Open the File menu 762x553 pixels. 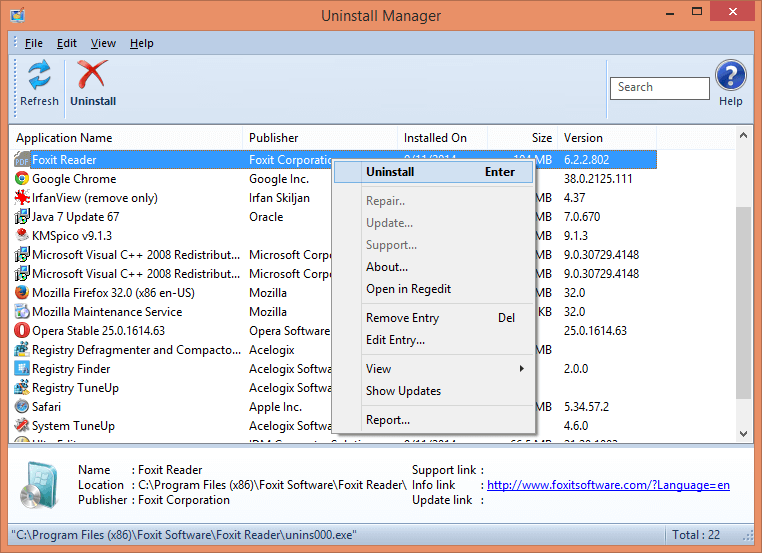pos(34,43)
